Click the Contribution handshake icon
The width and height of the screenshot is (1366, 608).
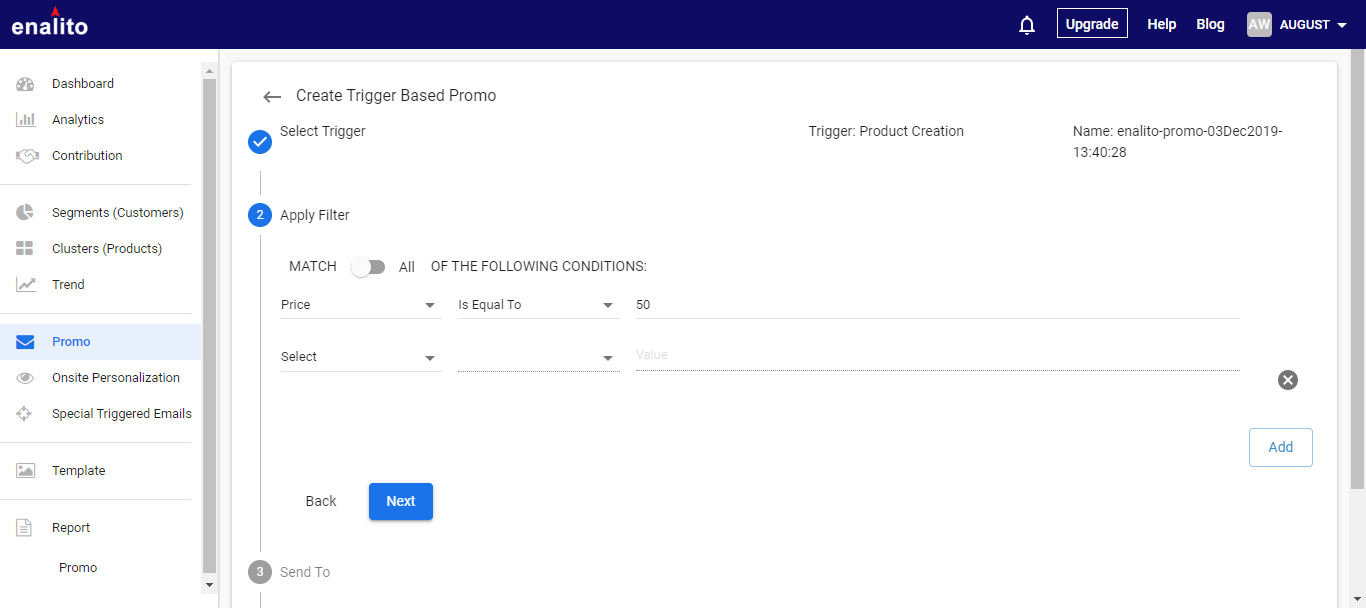[x=27, y=156]
